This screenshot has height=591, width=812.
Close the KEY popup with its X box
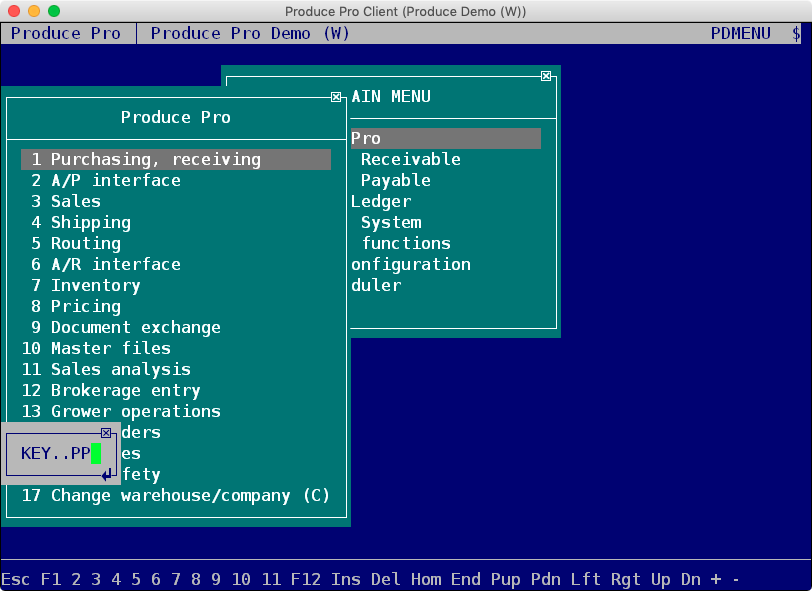pyautogui.click(x=106, y=433)
